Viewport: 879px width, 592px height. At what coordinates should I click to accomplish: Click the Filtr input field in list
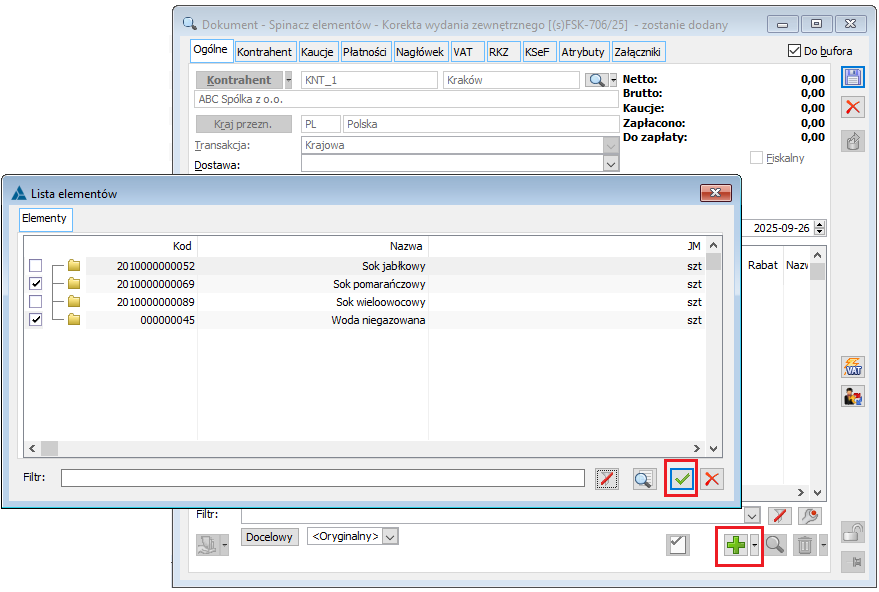[322, 478]
